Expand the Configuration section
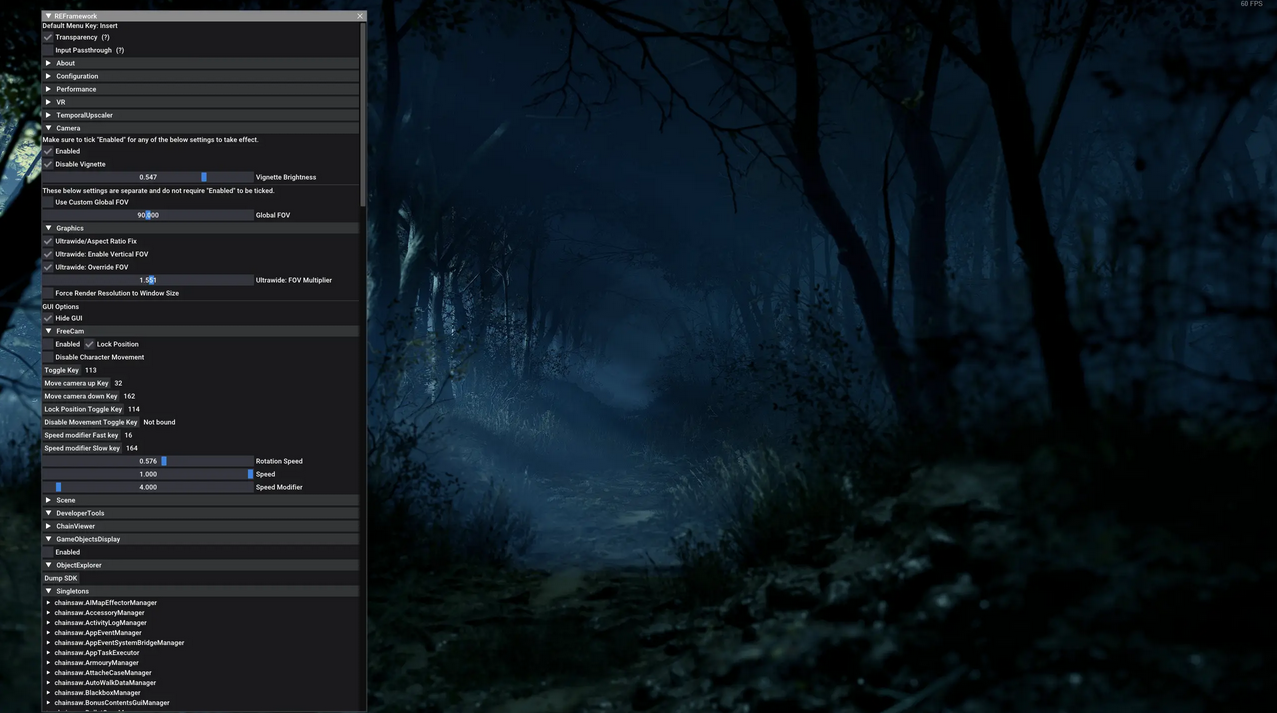 tap(200, 76)
